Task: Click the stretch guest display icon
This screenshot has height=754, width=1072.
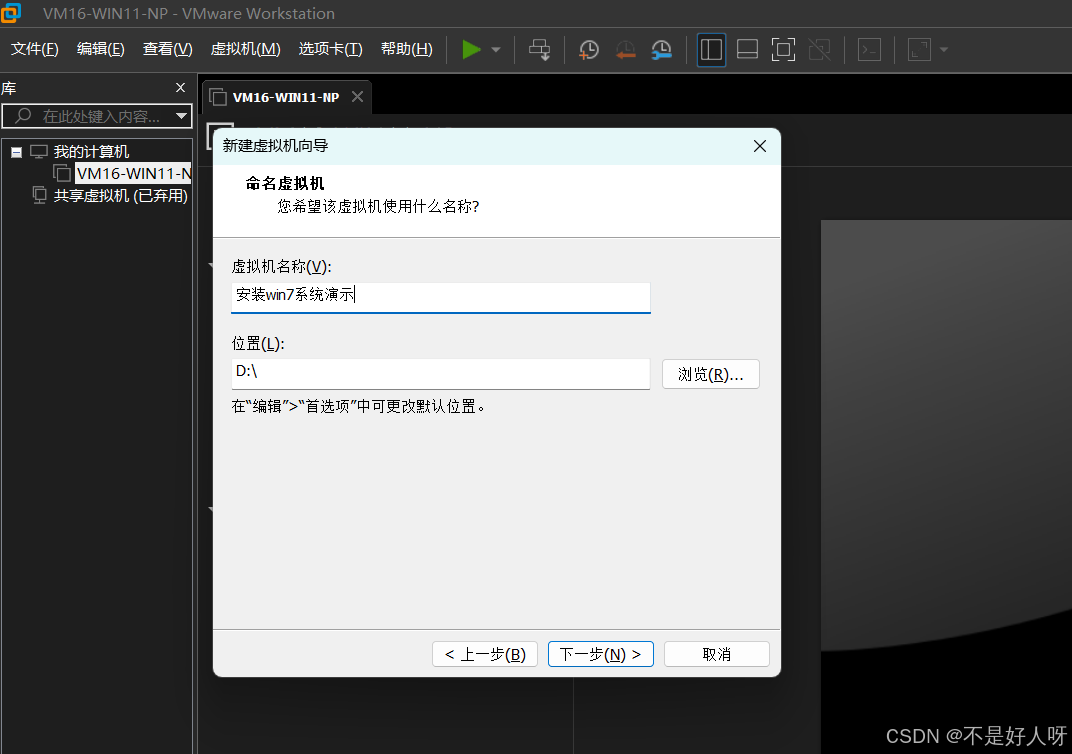Action: tap(920, 49)
